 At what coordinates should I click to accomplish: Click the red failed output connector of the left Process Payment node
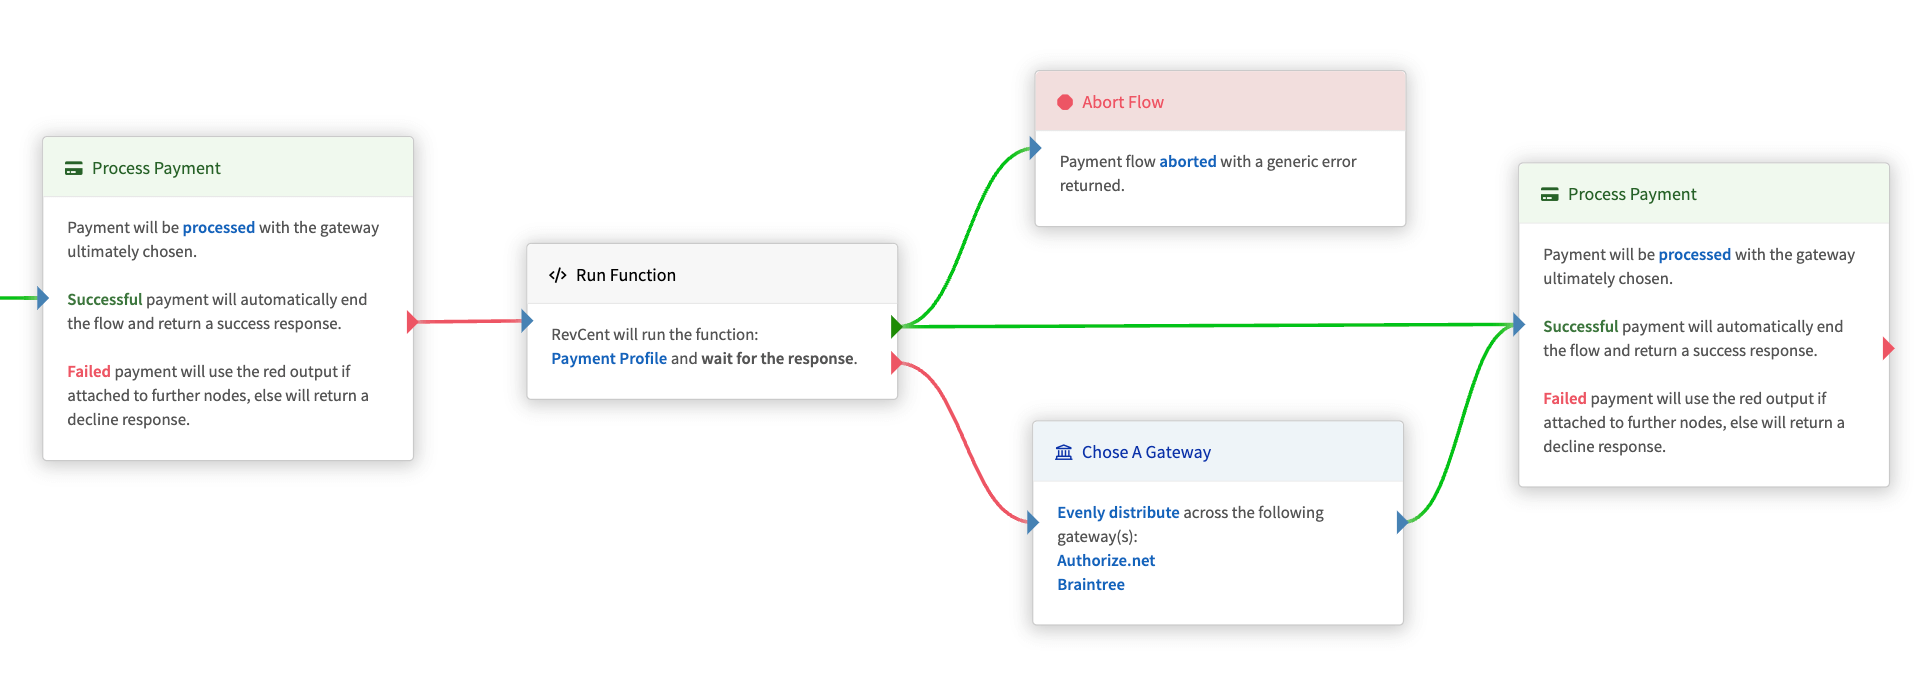[x=412, y=322]
